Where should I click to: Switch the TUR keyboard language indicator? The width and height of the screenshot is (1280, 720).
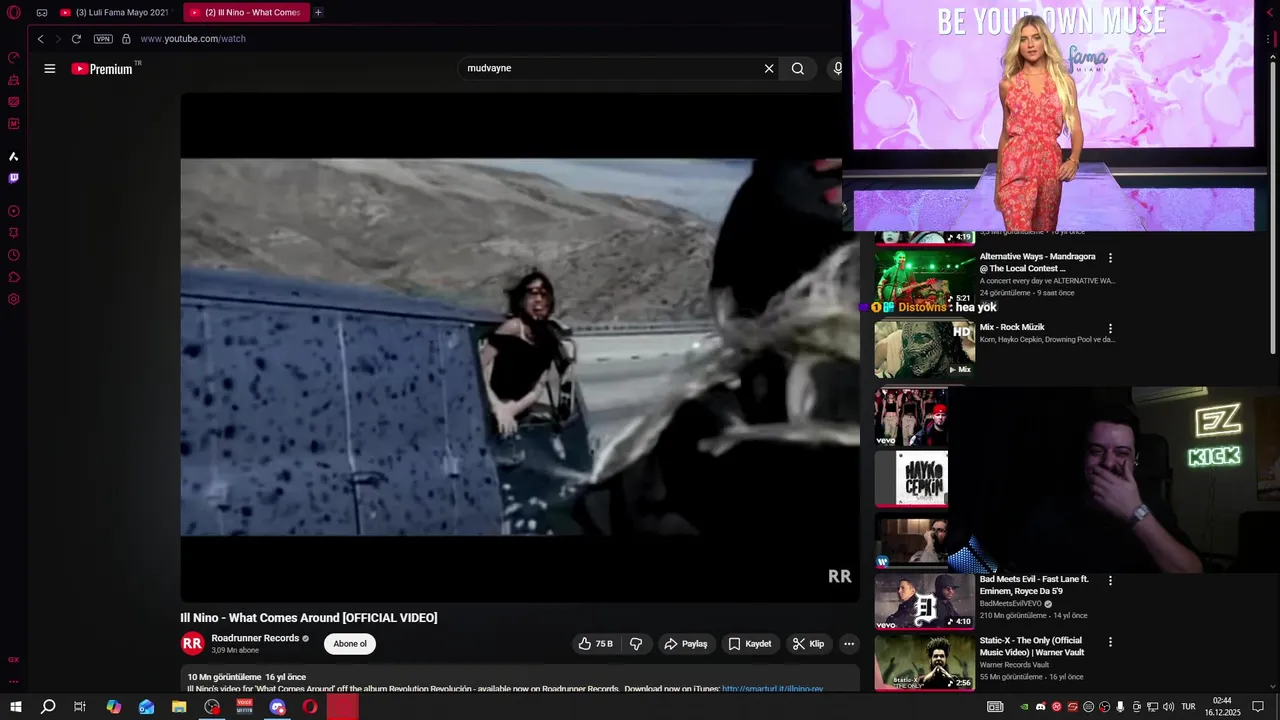1188,707
